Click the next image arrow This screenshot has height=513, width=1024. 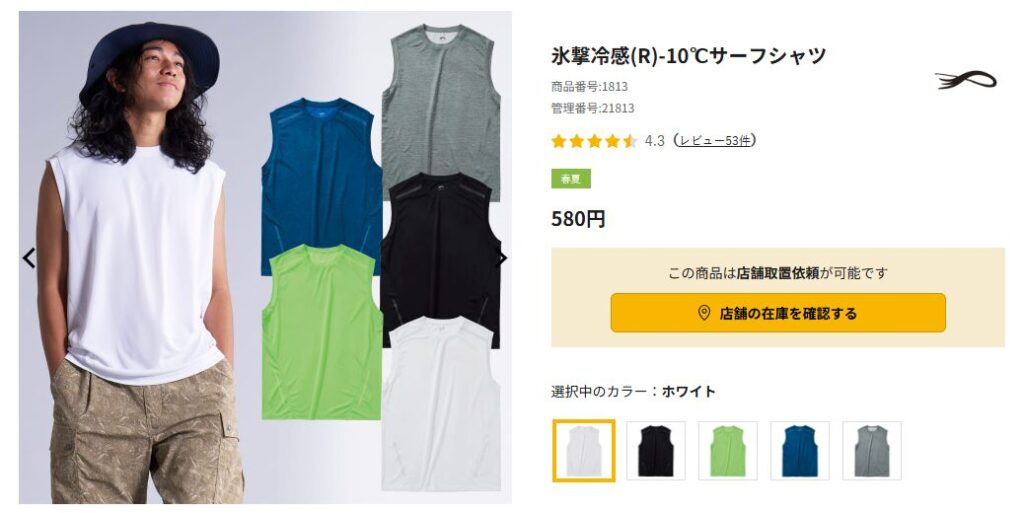(x=502, y=258)
